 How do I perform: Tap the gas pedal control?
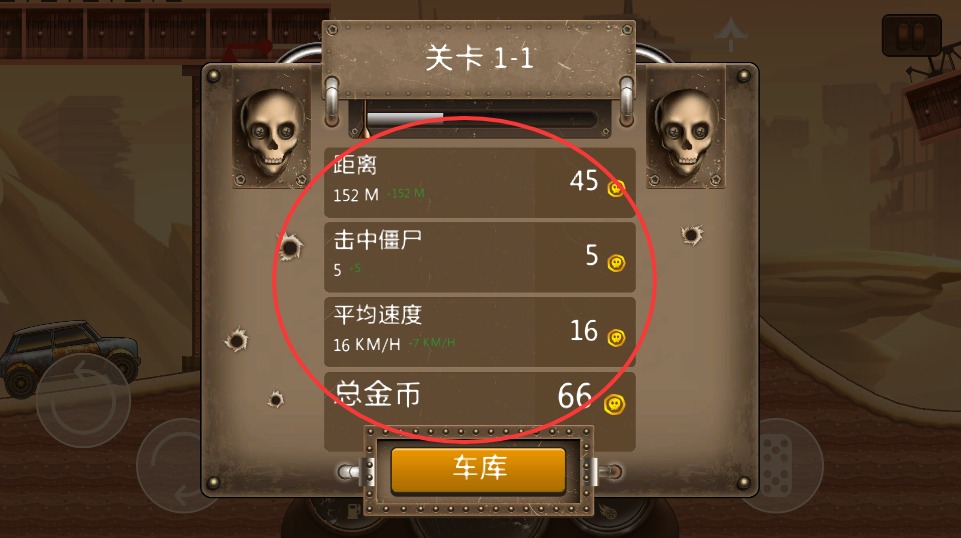pos(781,464)
